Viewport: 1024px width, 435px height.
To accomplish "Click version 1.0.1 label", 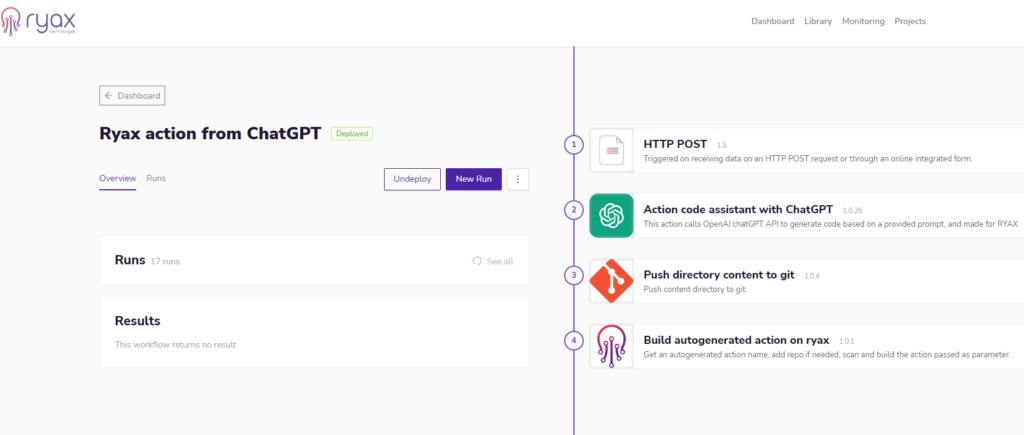I will [847, 342].
